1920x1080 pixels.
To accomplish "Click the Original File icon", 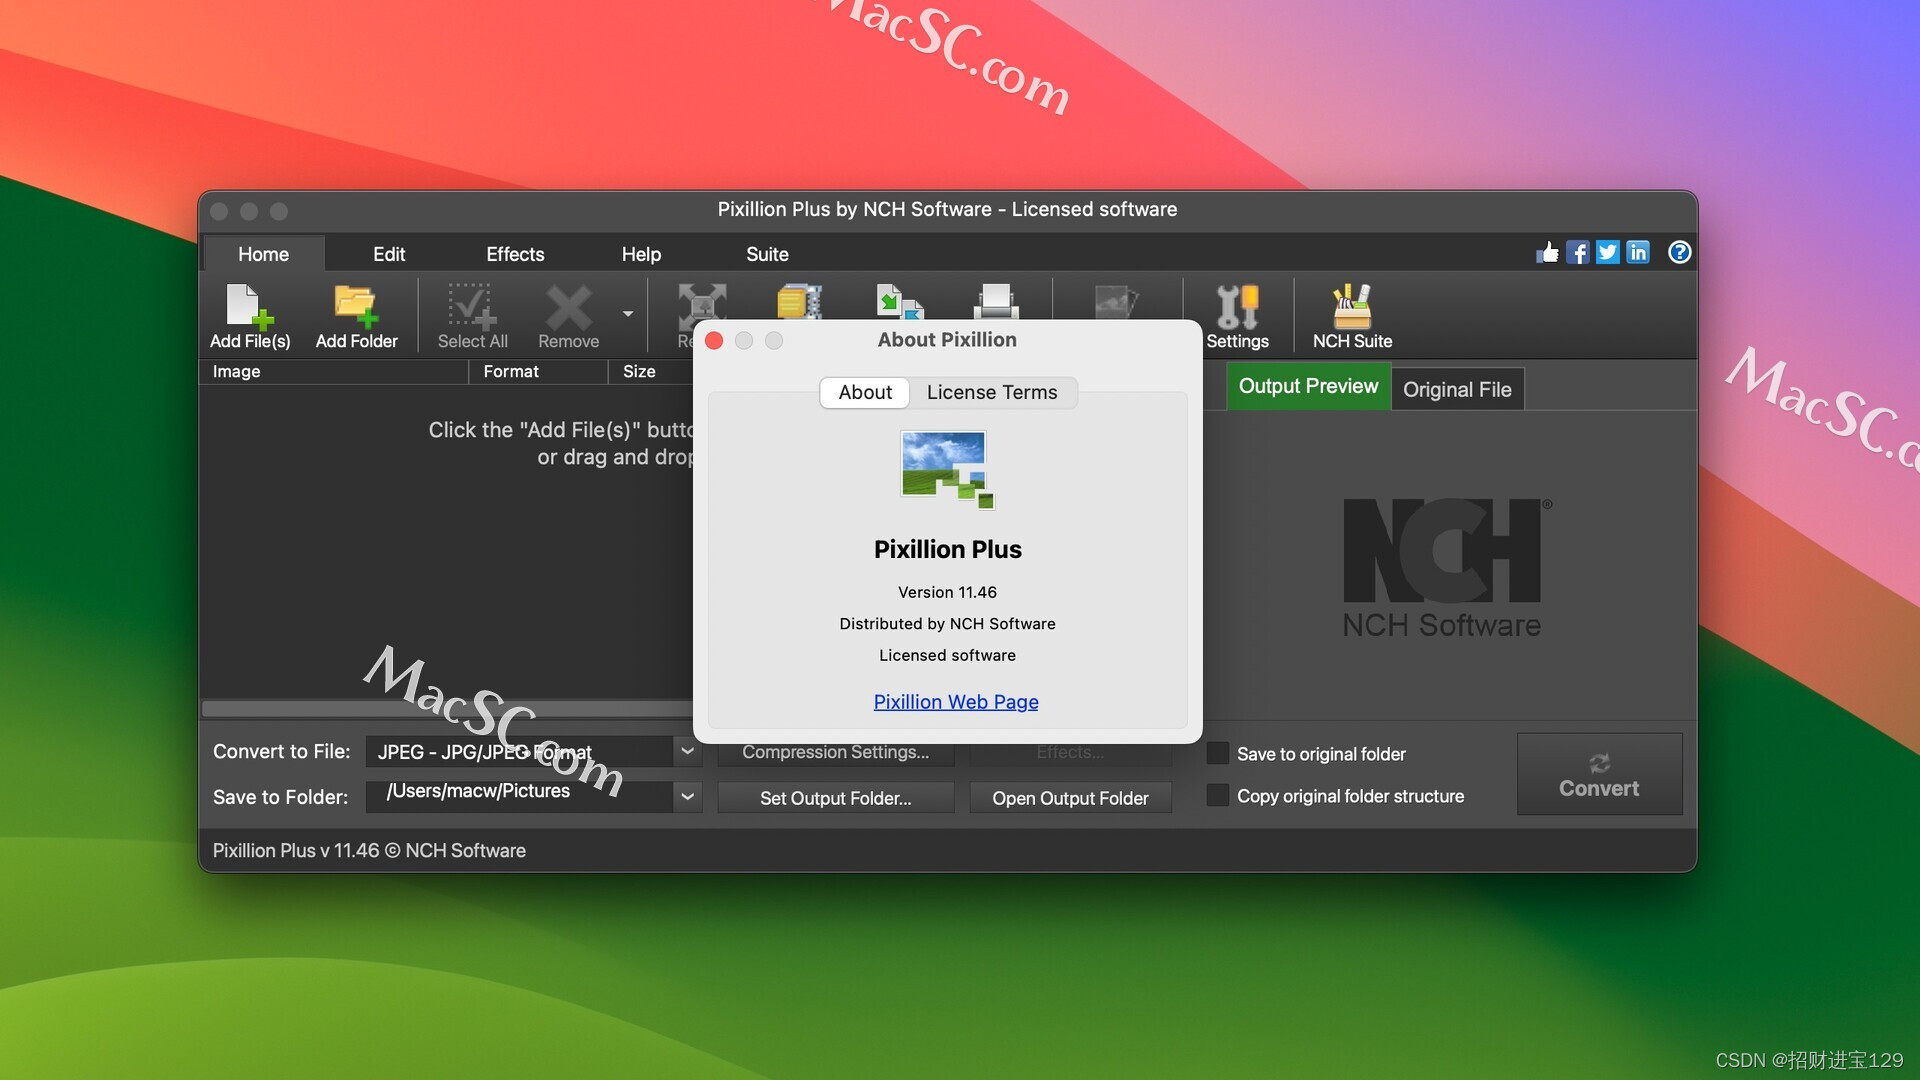I will [x=1456, y=388].
